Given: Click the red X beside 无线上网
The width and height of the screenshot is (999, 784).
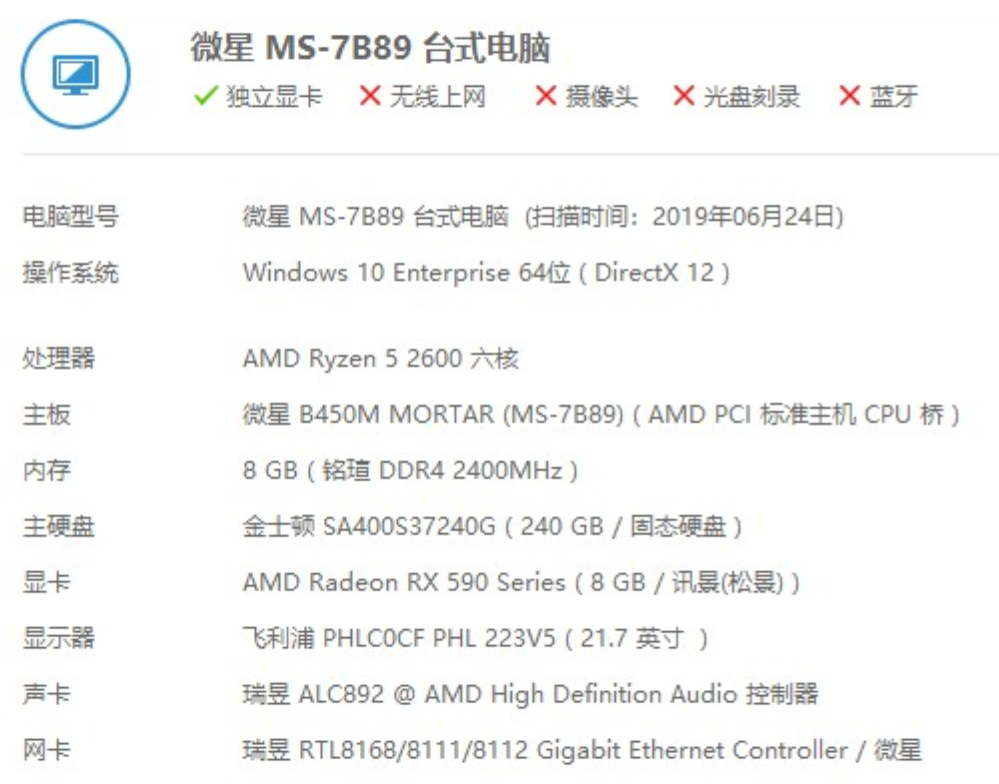Looking at the screenshot, I should point(370,96).
